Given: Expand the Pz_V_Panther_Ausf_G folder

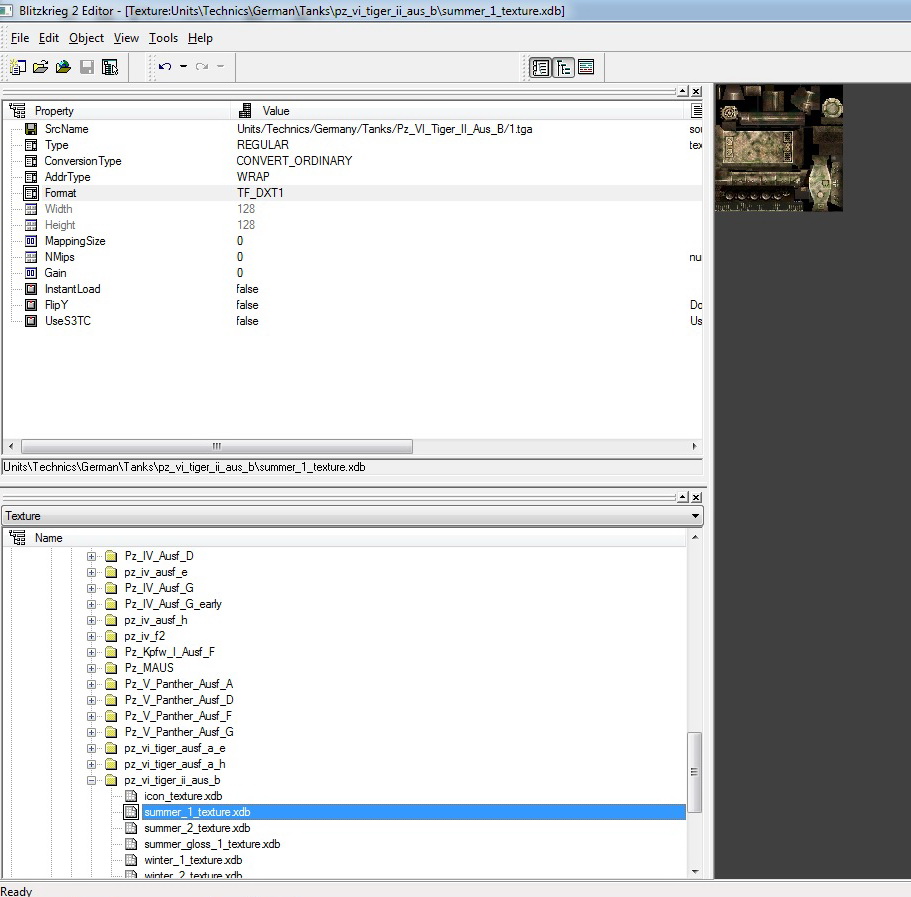Looking at the screenshot, I should tap(91, 732).
